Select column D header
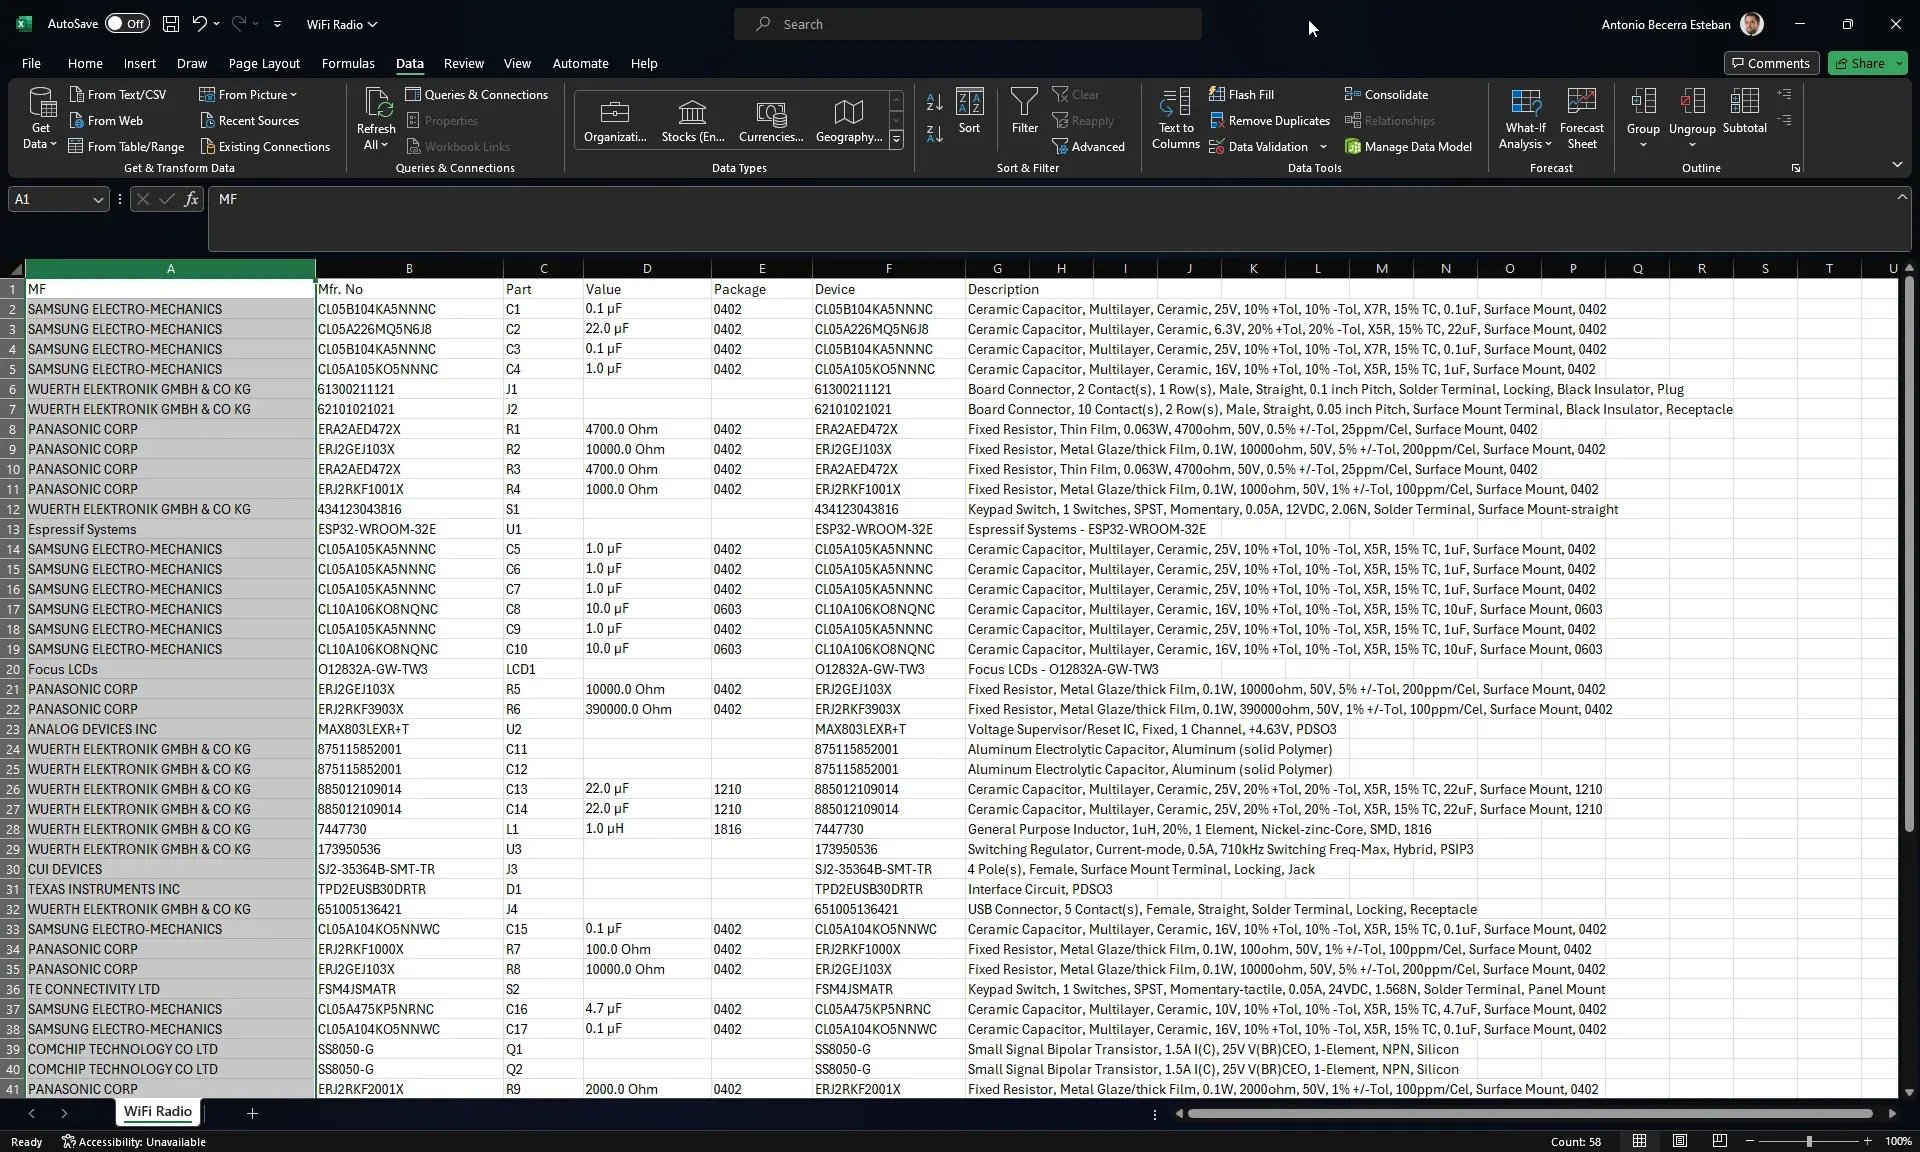1920x1152 pixels. coord(647,269)
